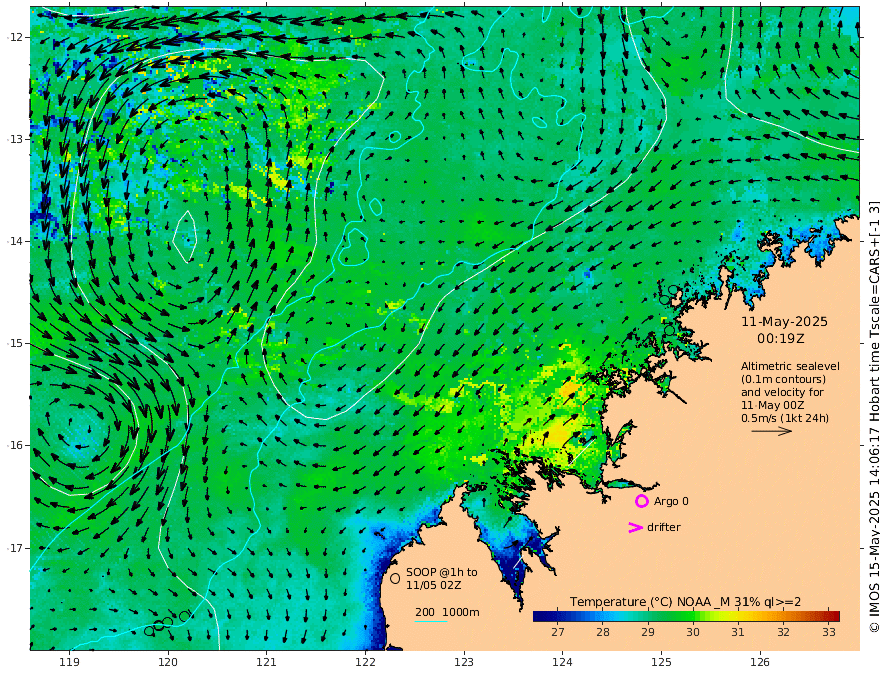Click the date label 11-May-2025
This screenshot has height=680, width=880.
click(784, 321)
